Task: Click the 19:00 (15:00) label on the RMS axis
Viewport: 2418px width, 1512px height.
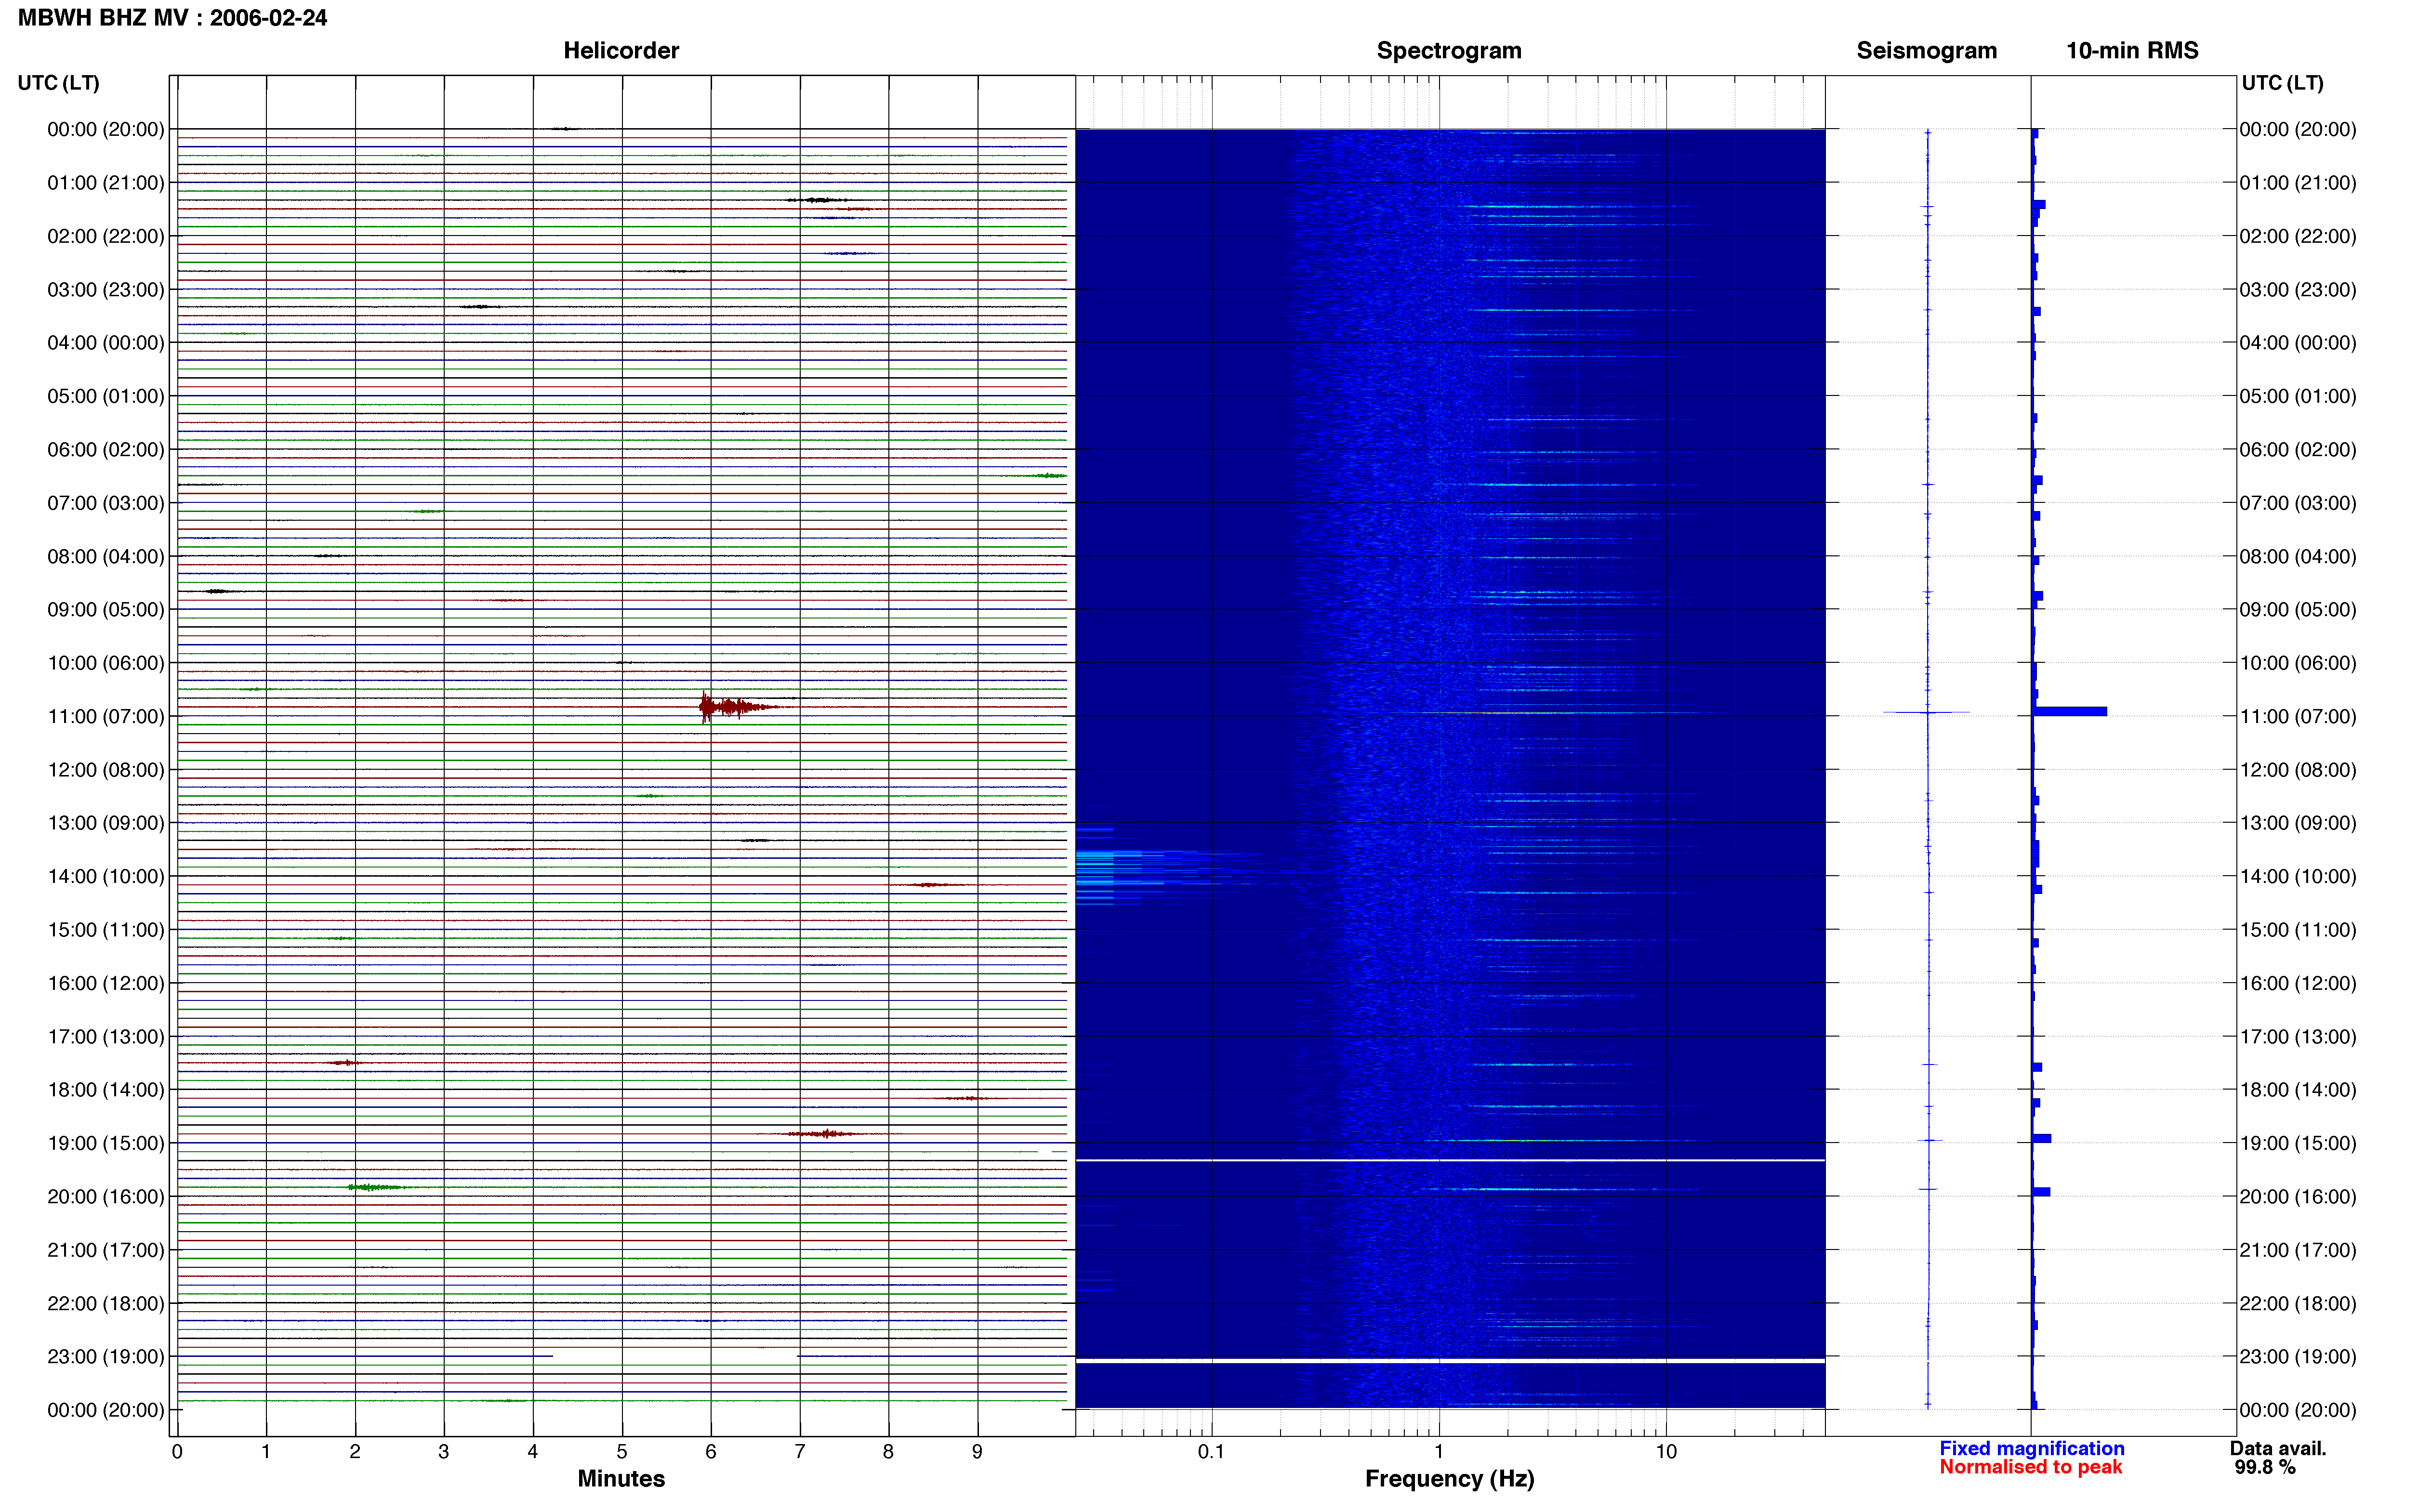Action: click(x=2298, y=1143)
